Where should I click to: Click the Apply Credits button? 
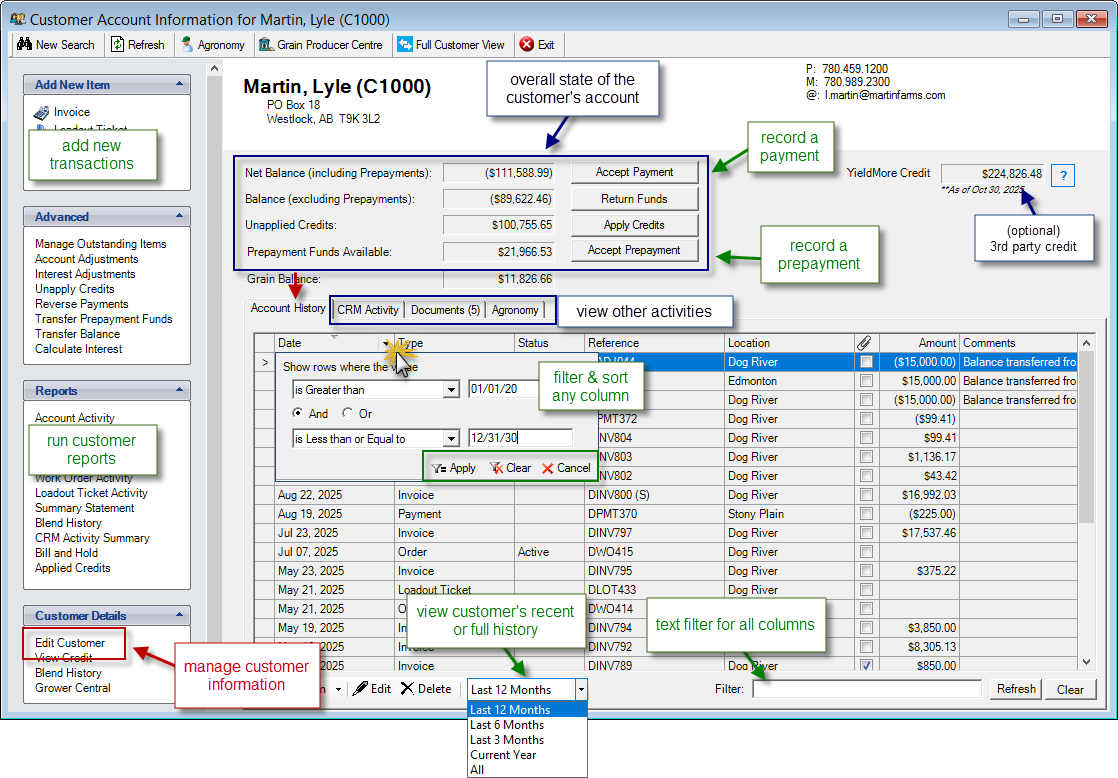[635, 225]
